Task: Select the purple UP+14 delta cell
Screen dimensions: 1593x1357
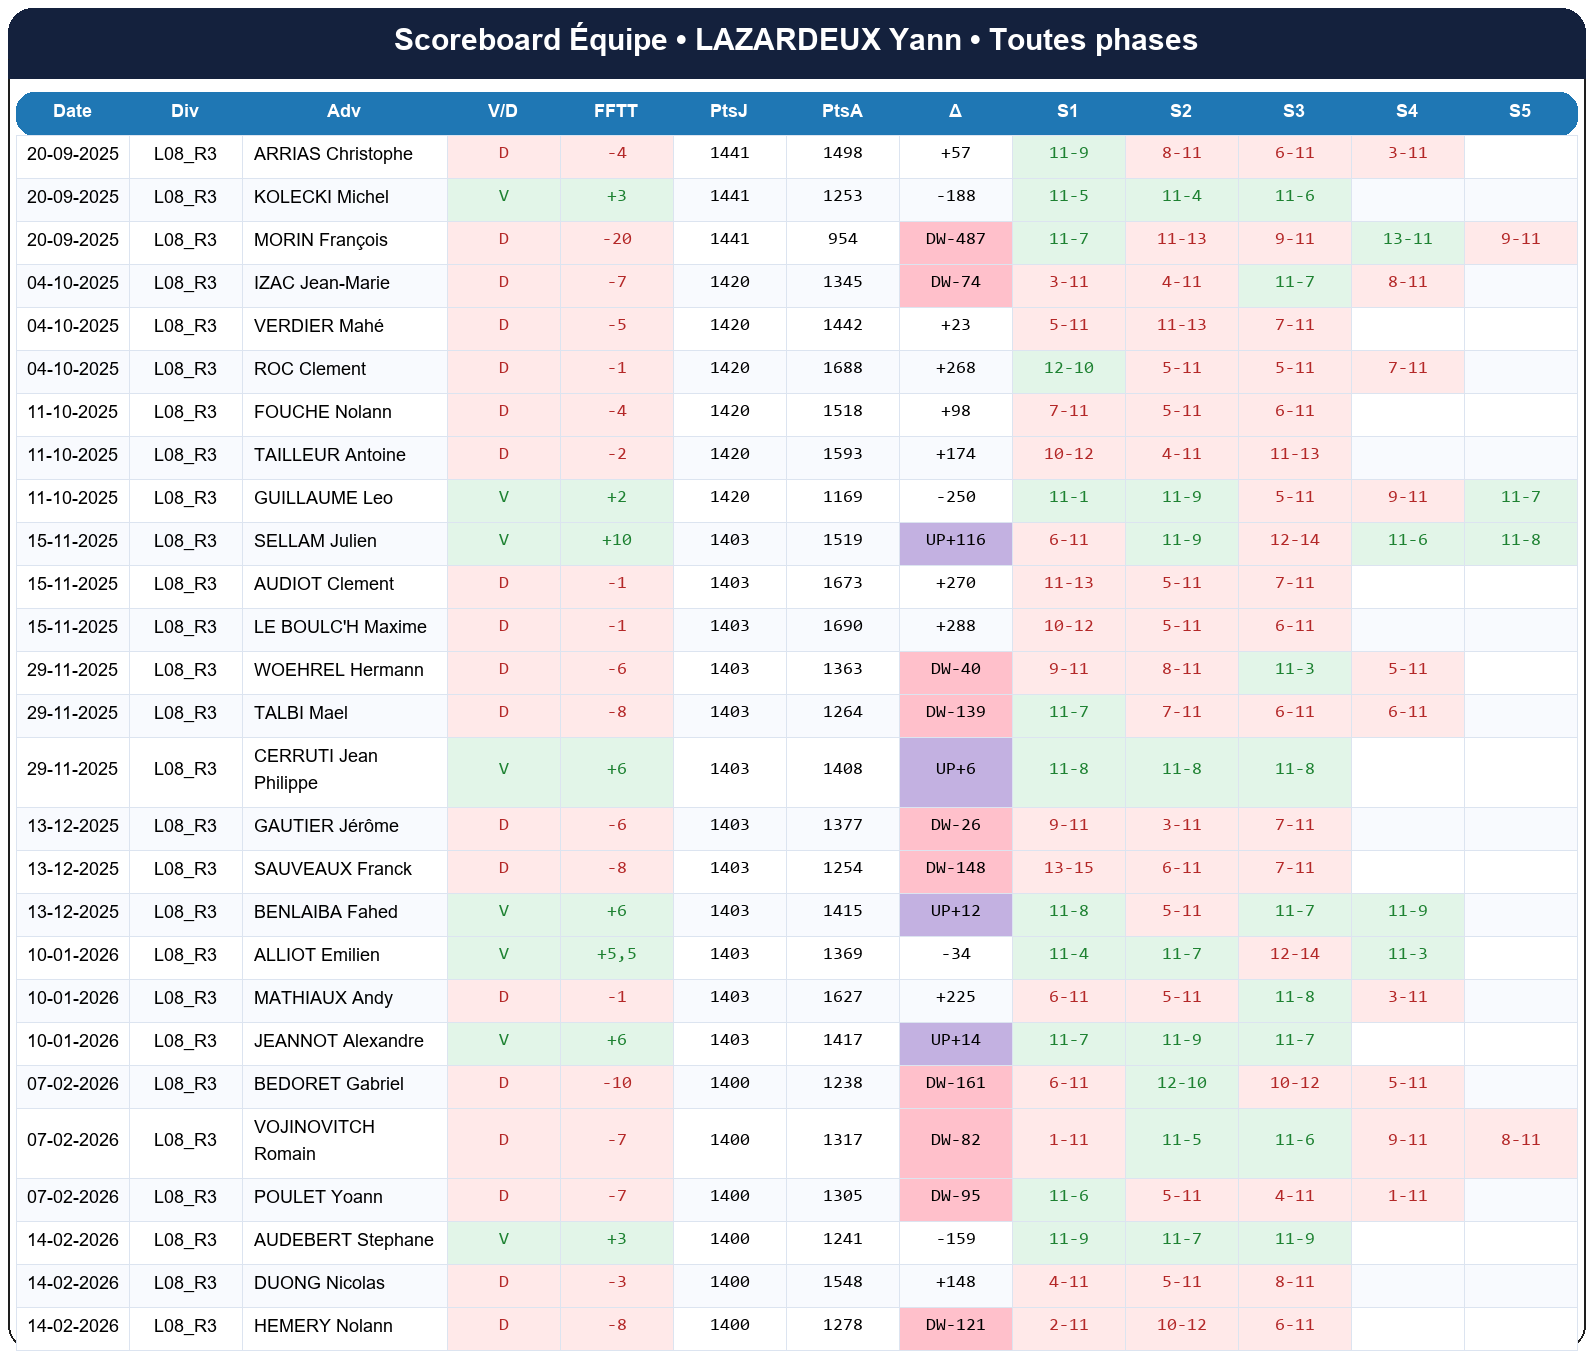Action: click(x=955, y=1041)
